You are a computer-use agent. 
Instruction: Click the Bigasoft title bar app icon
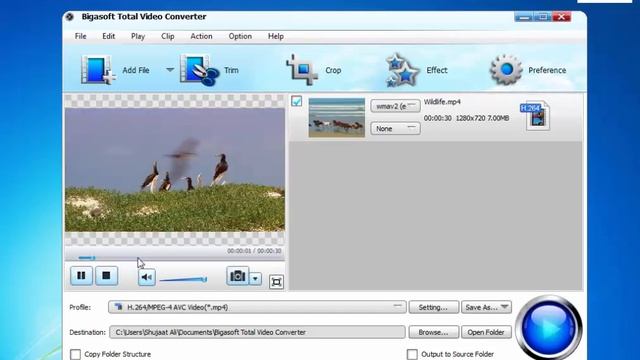click(70, 17)
